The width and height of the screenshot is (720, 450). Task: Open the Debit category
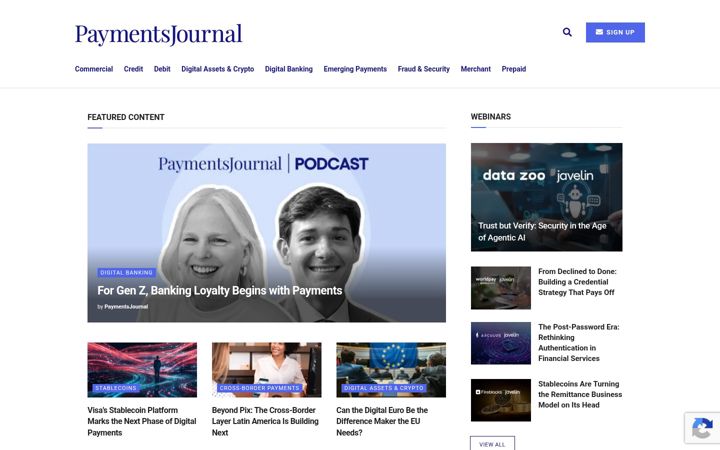pos(162,69)
